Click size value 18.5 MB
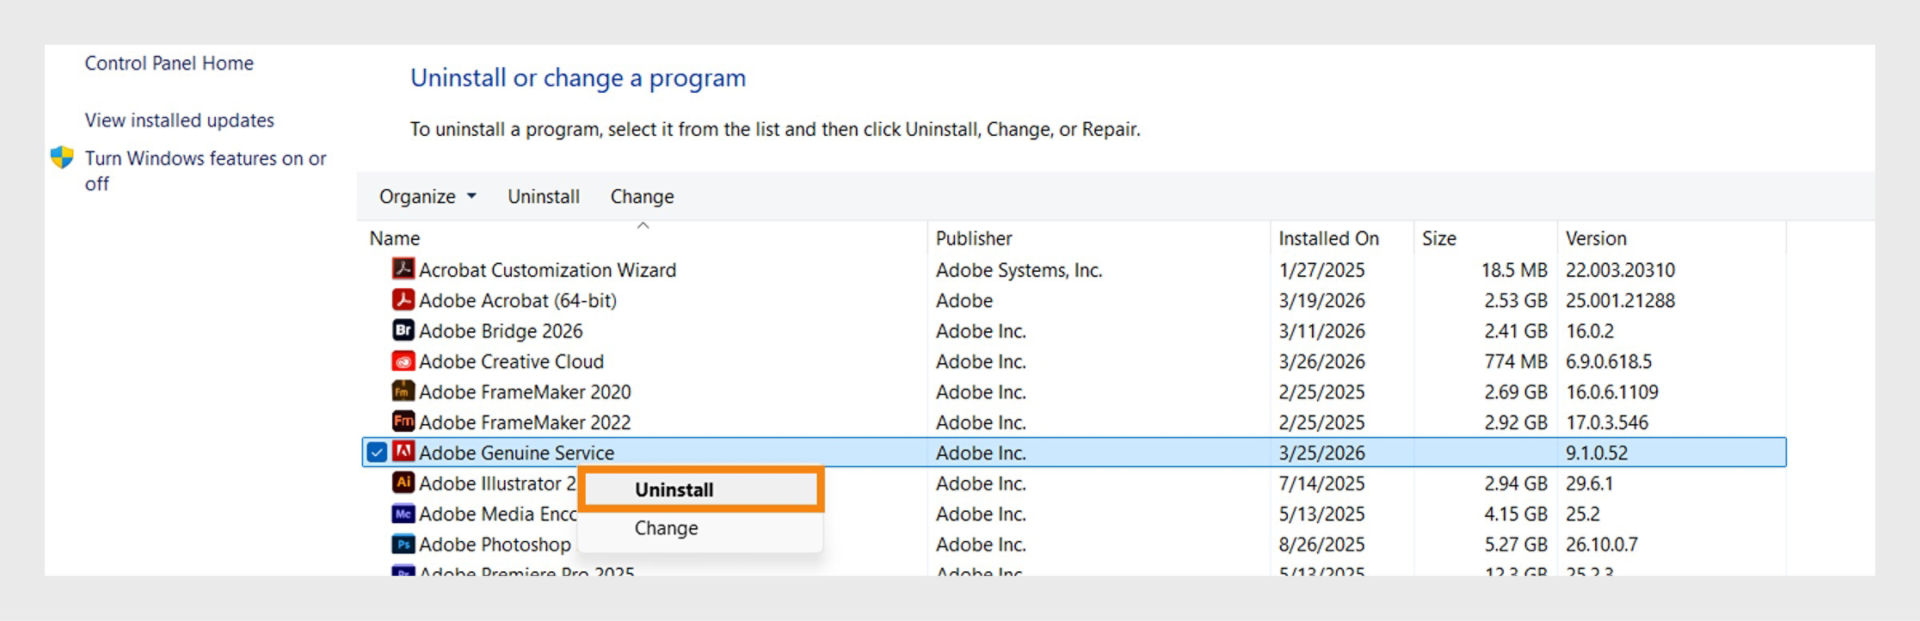The height and width of the screenshot is (621, 1920). click(1514, 270)
